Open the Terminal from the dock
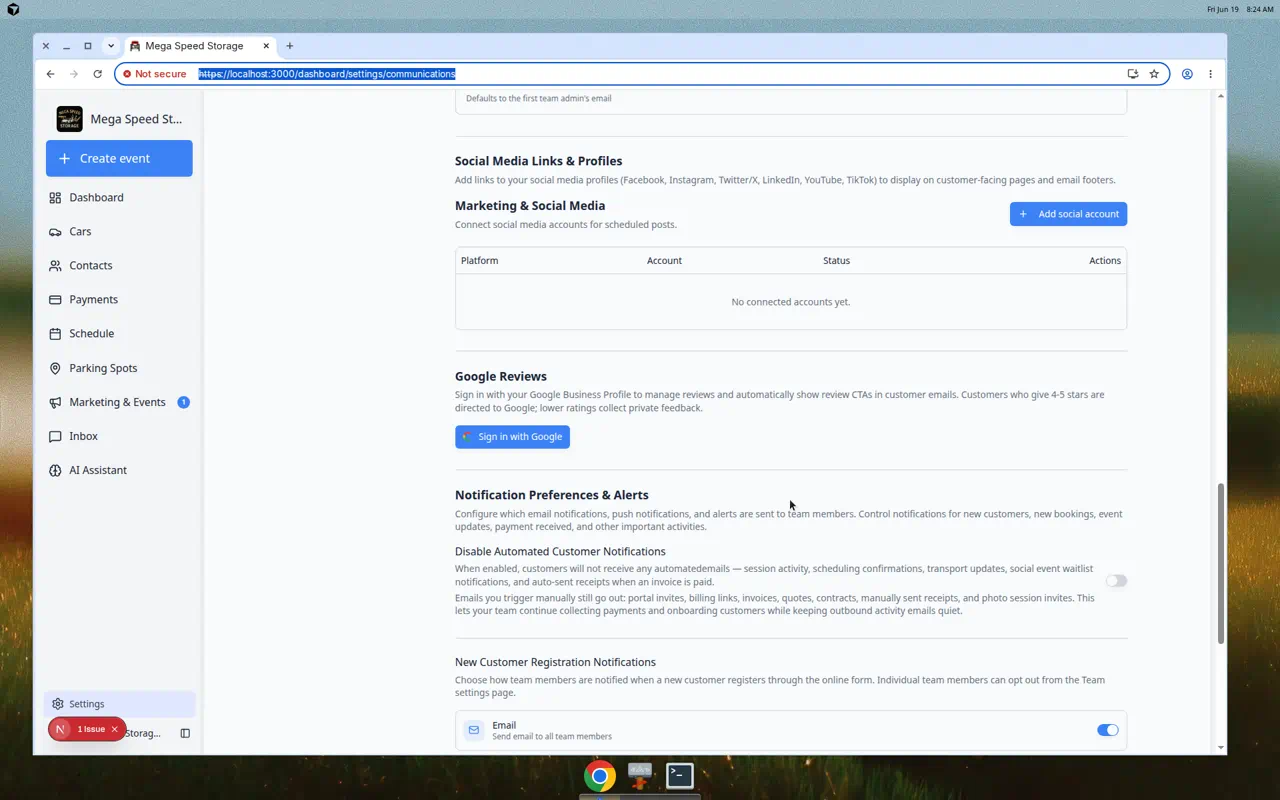 coord(680,775)
